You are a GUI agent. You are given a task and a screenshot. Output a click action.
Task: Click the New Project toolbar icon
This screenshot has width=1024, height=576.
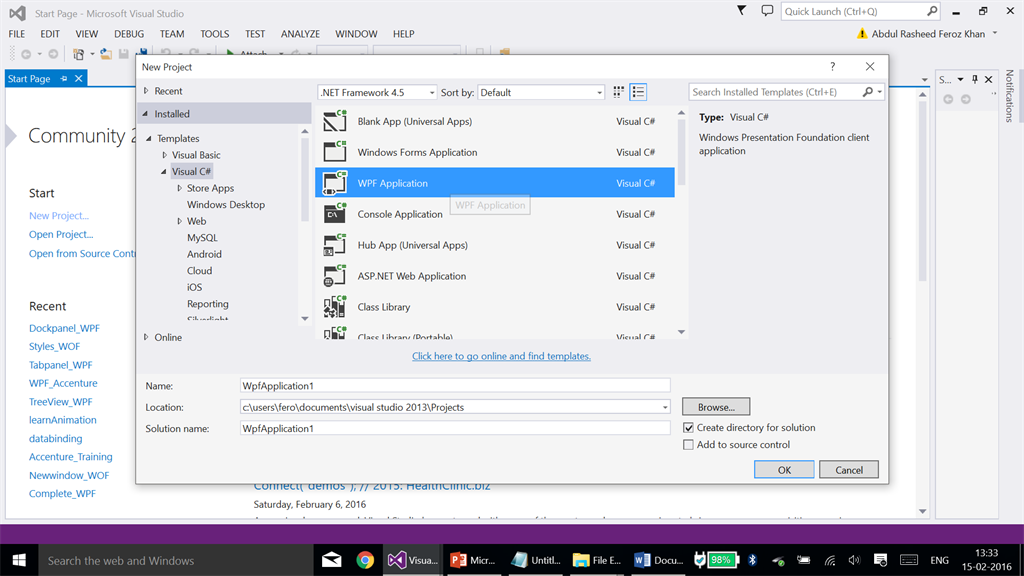tap(78, 54)
